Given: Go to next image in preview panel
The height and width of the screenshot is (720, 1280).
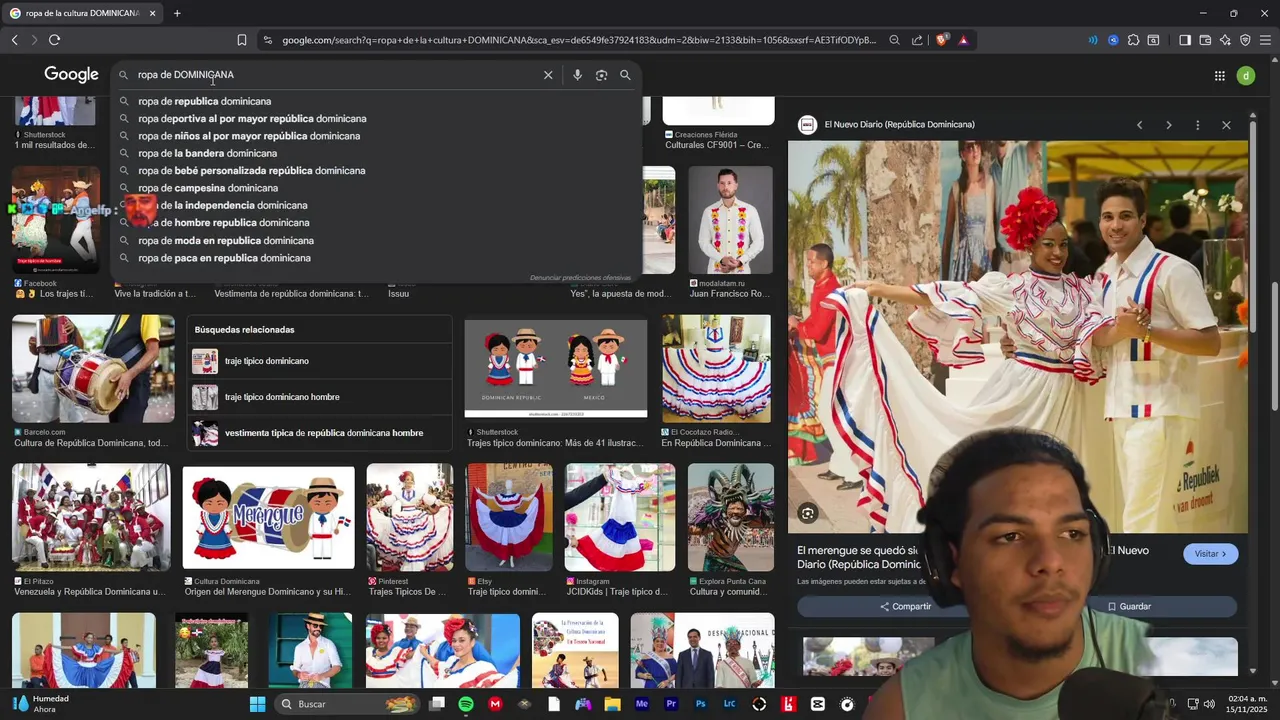Looking at the screenshot, I should pyautogui.click(x=1168, y=125).
